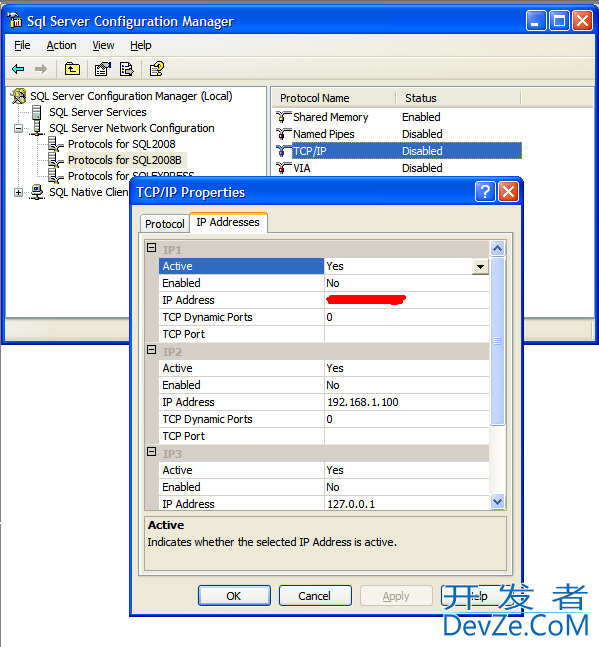The height and width of the screenshot is (647, 599).
Task: Click the Help toolbar icon
Action: (x=157, y=69)
